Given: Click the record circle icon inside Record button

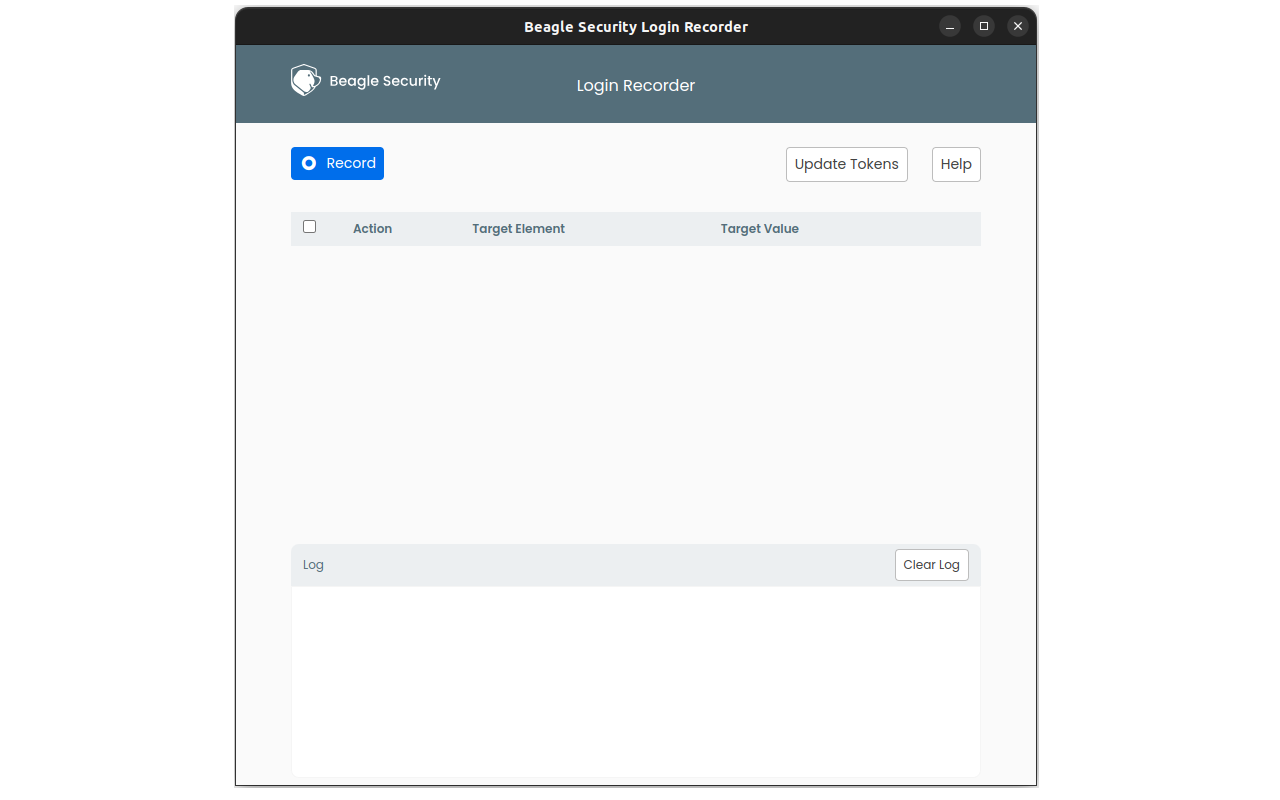Looking at the screenshot, I should pyautogui.click(x=309, y=163).
